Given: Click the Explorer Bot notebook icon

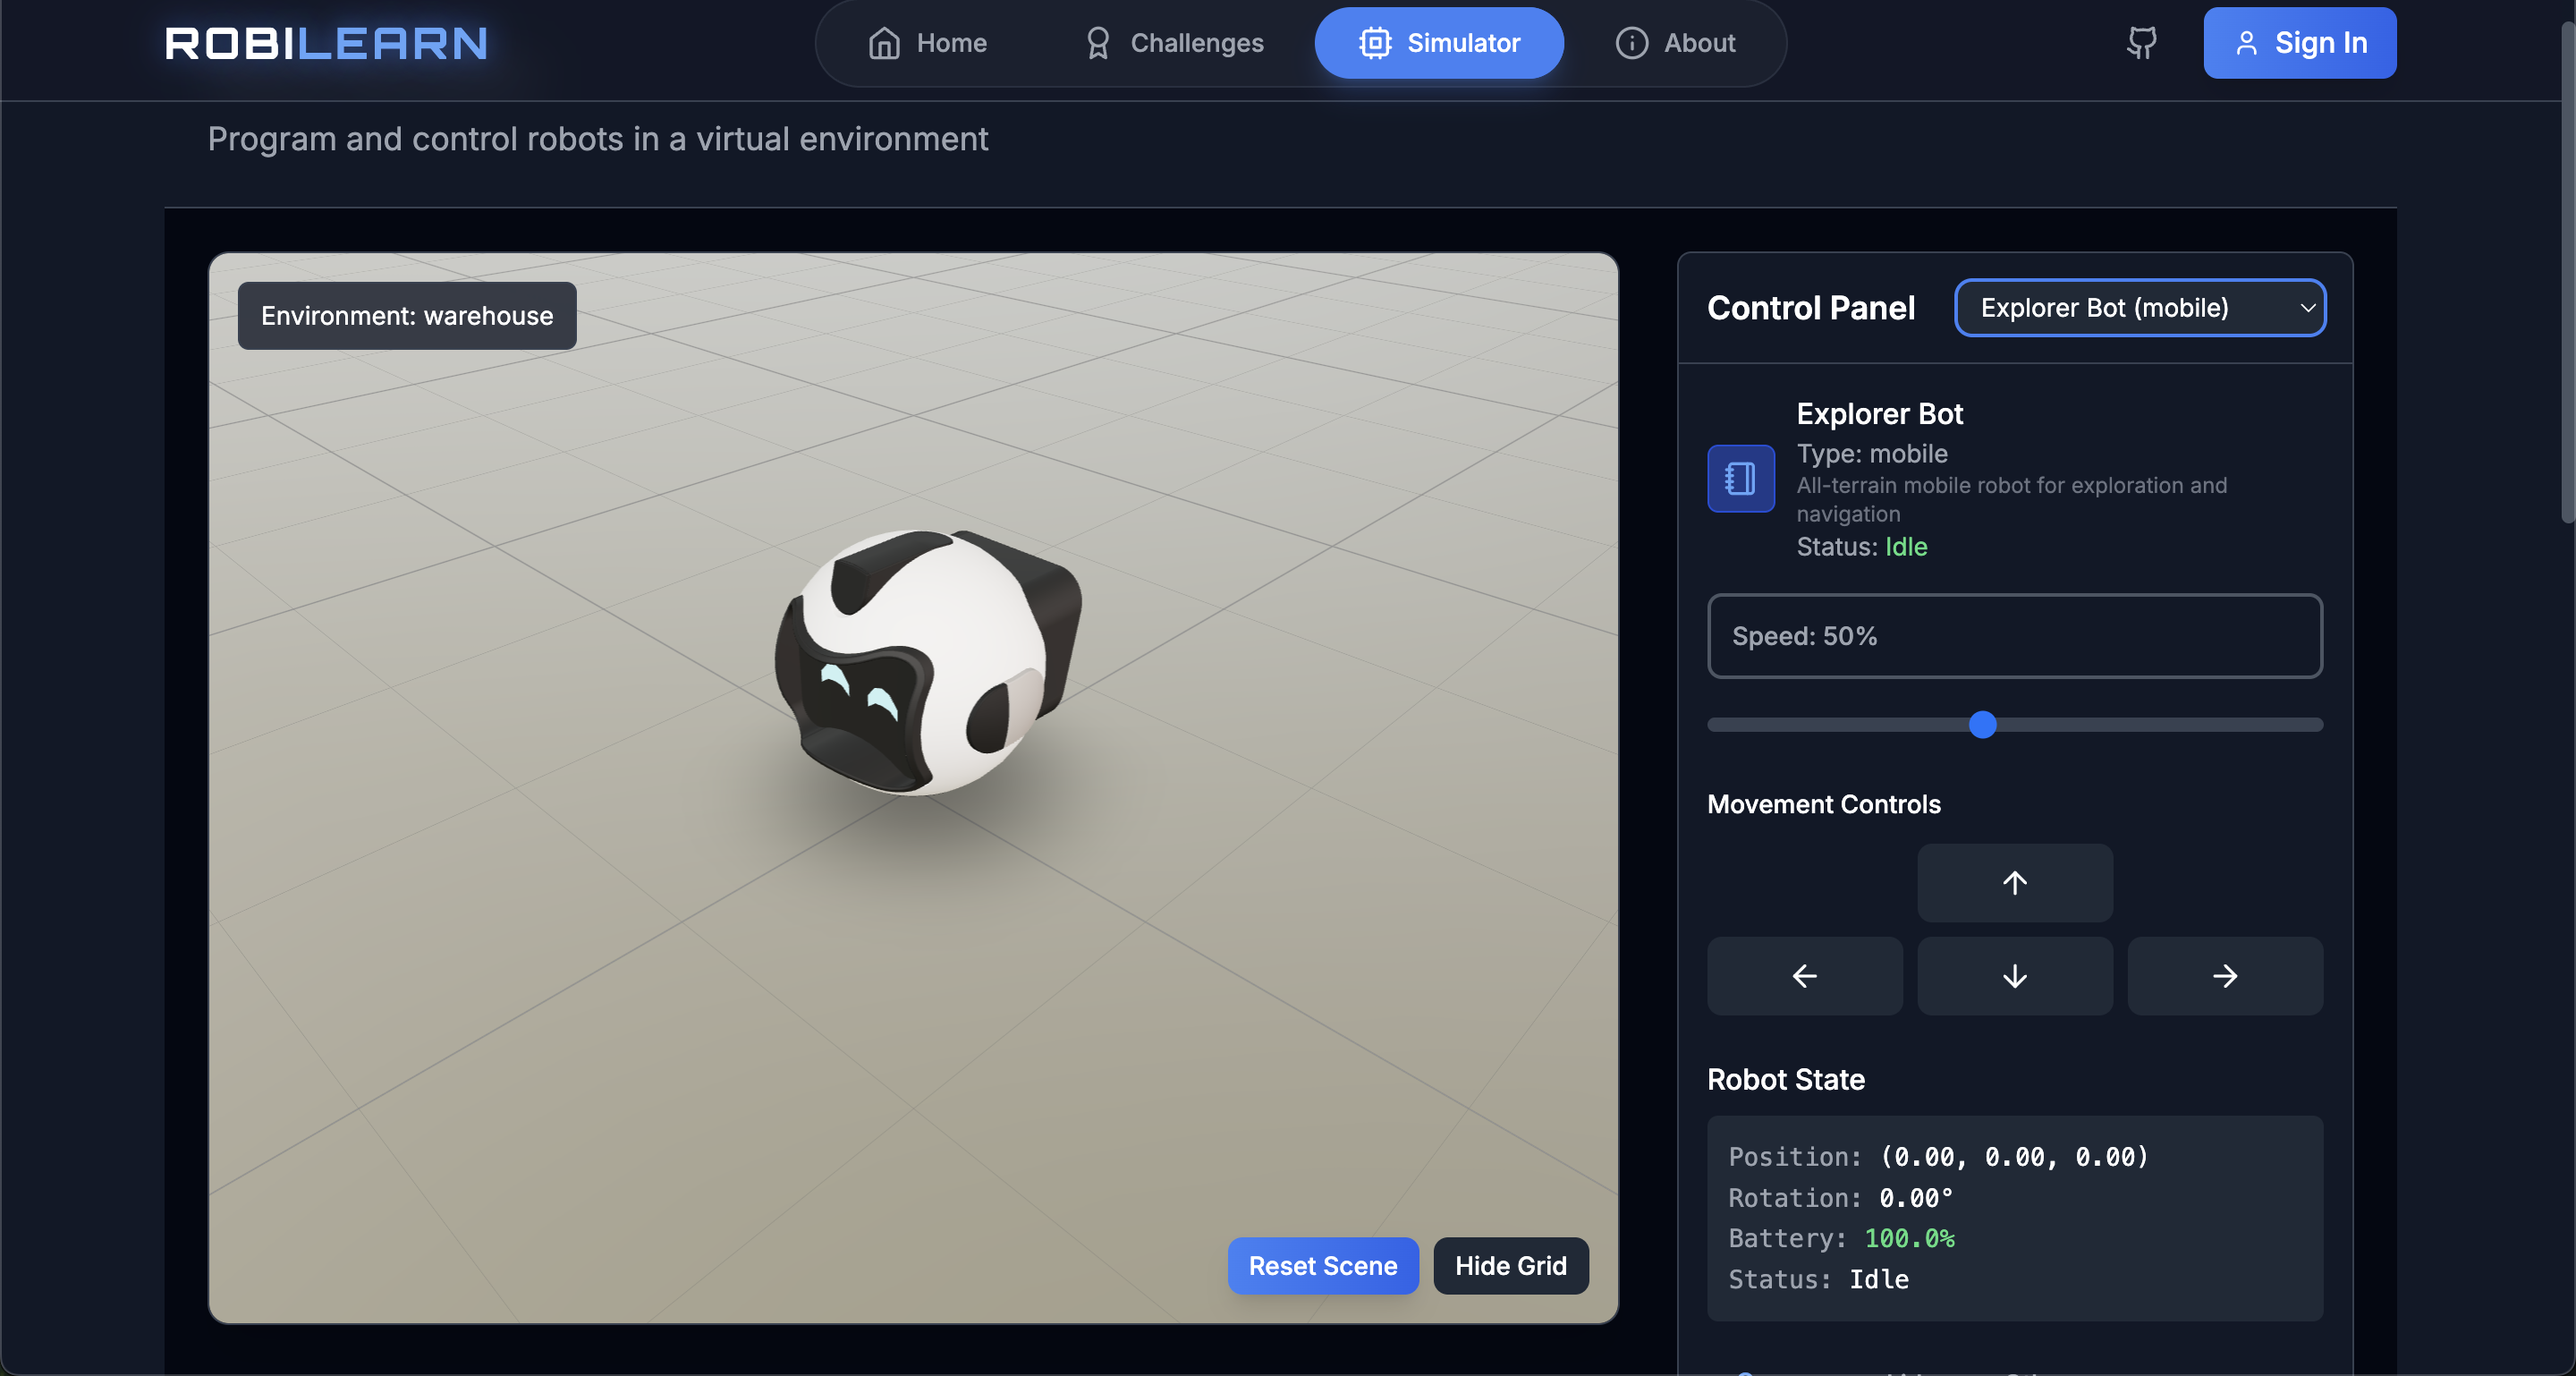Looking at the screenshot, I should point(1740,478).
